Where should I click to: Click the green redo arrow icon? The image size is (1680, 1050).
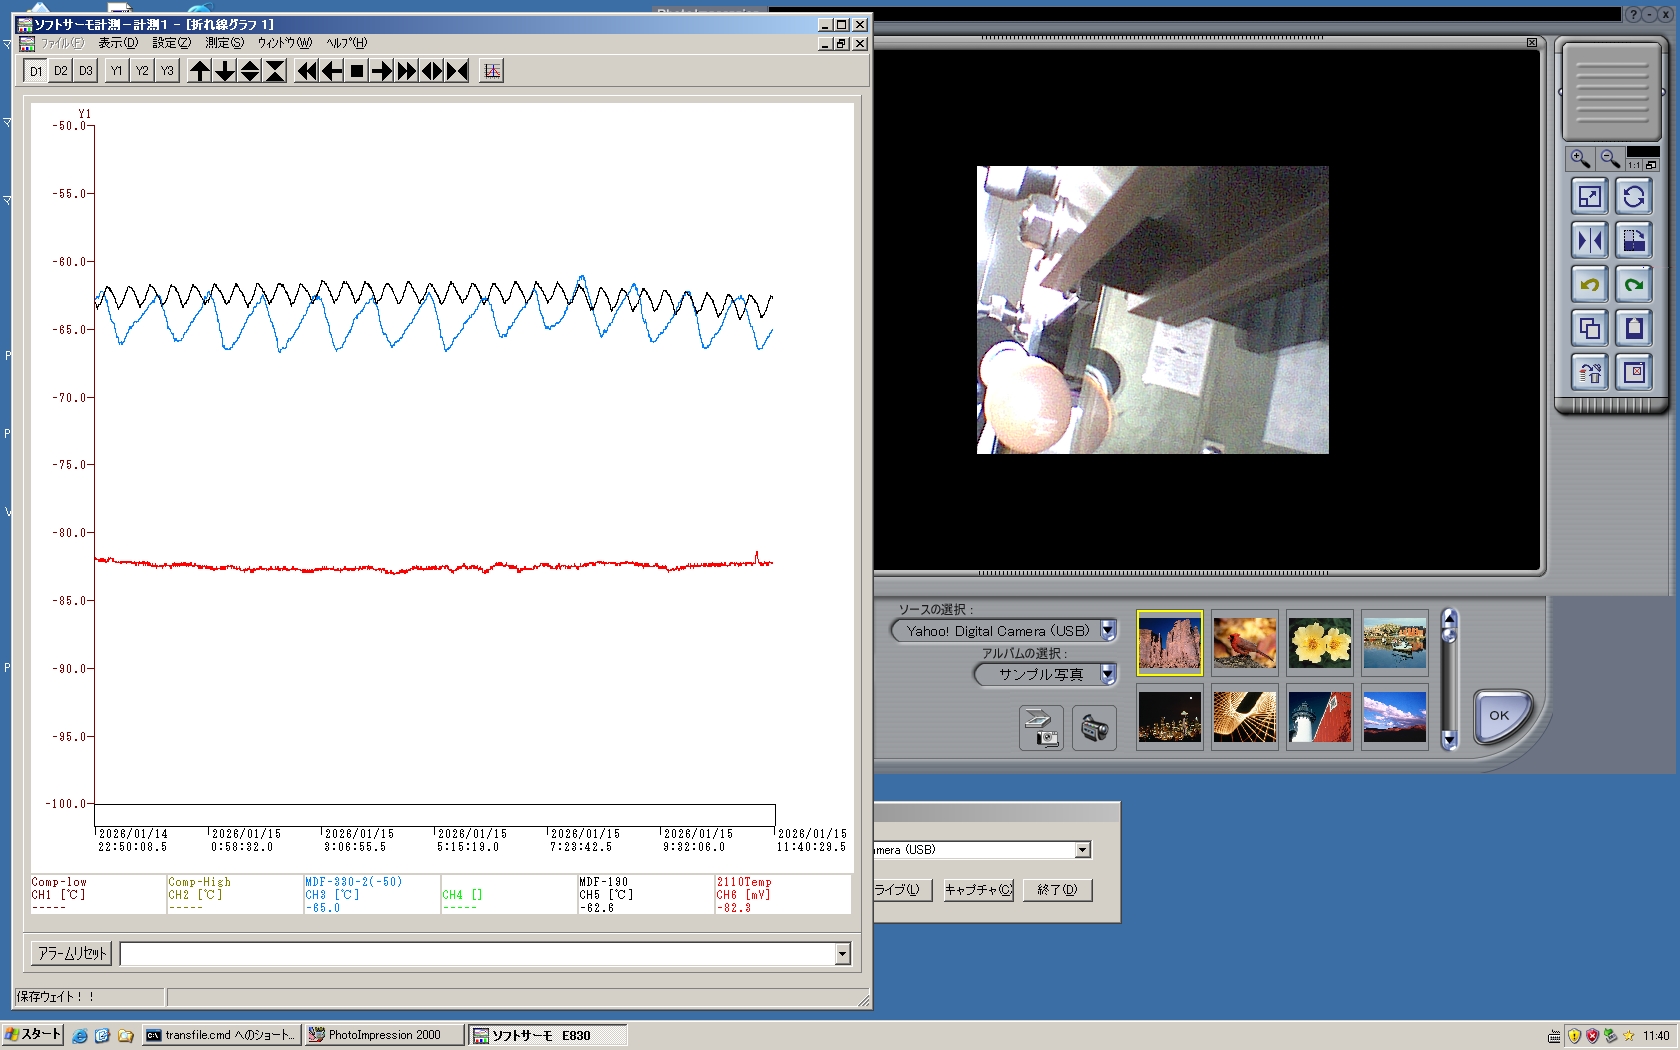(1634, 285)
